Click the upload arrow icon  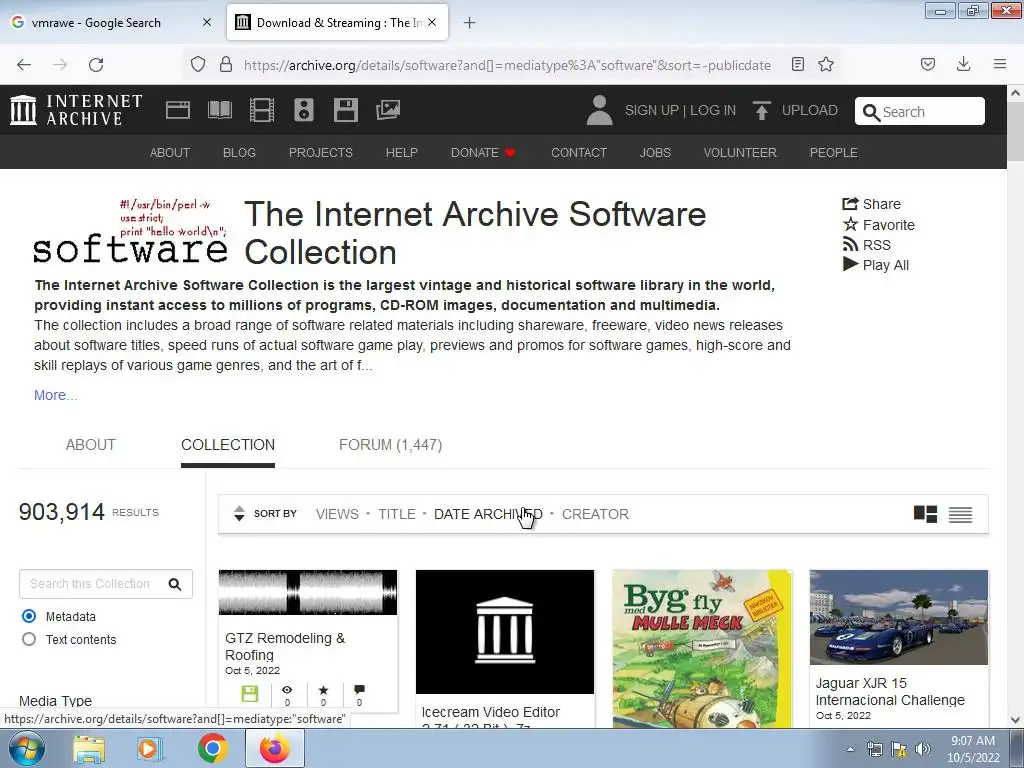pyautogui.click(x=761, y=110)
